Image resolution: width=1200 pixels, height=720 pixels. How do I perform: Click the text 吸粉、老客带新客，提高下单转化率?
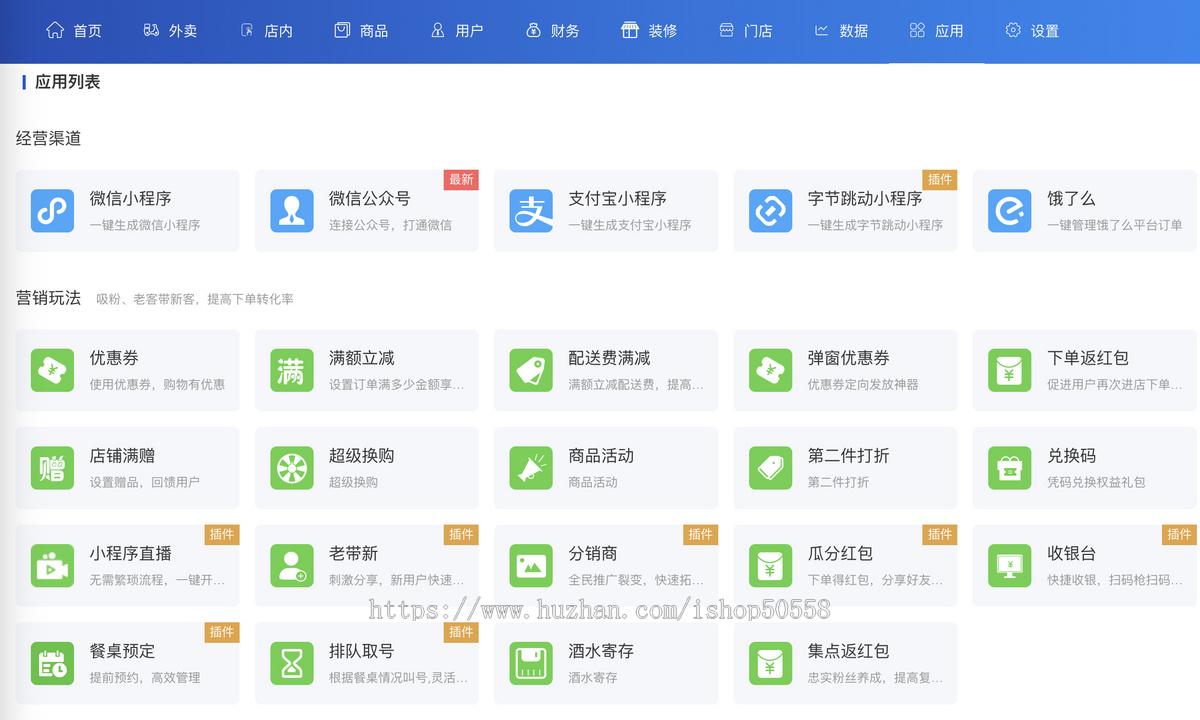tap(195, 299)
